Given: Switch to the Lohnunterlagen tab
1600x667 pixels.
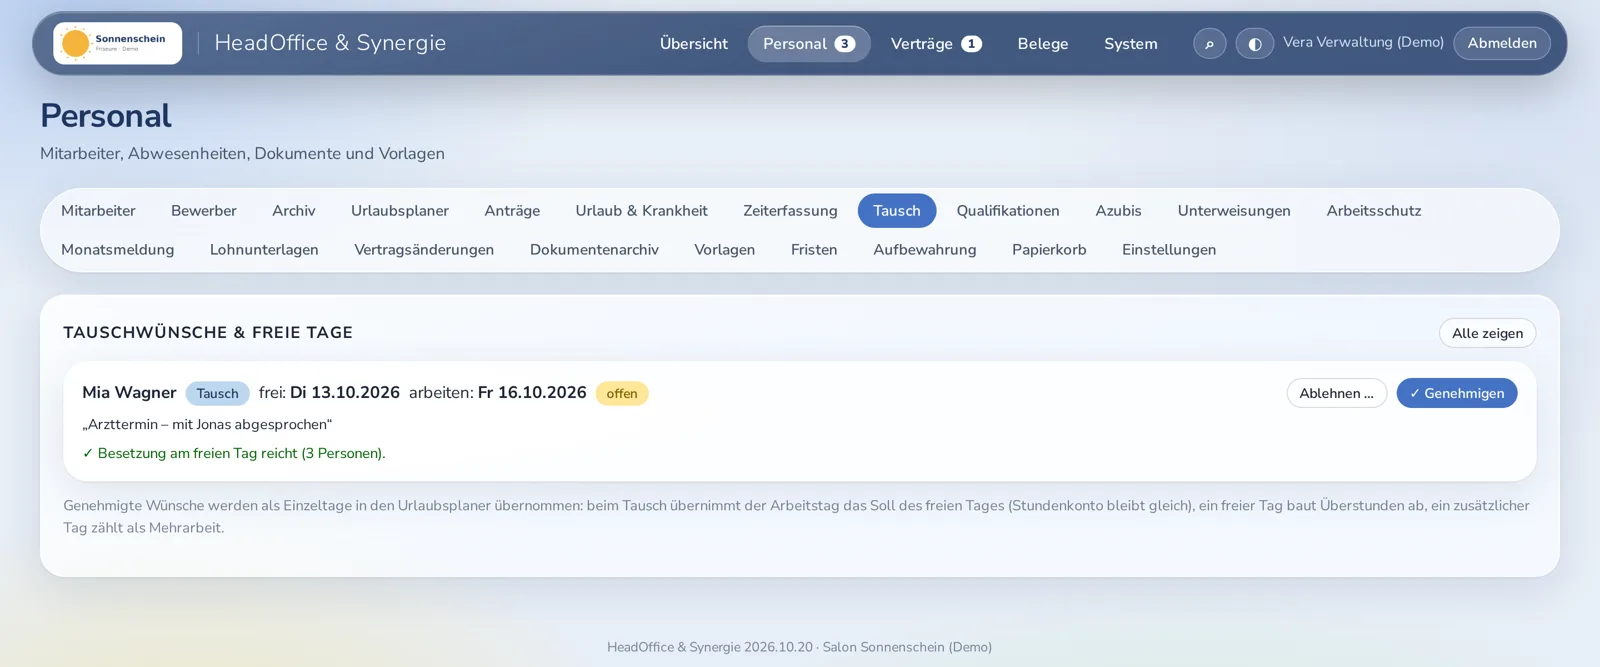Looking at the screenshot, I should point(264,250).
